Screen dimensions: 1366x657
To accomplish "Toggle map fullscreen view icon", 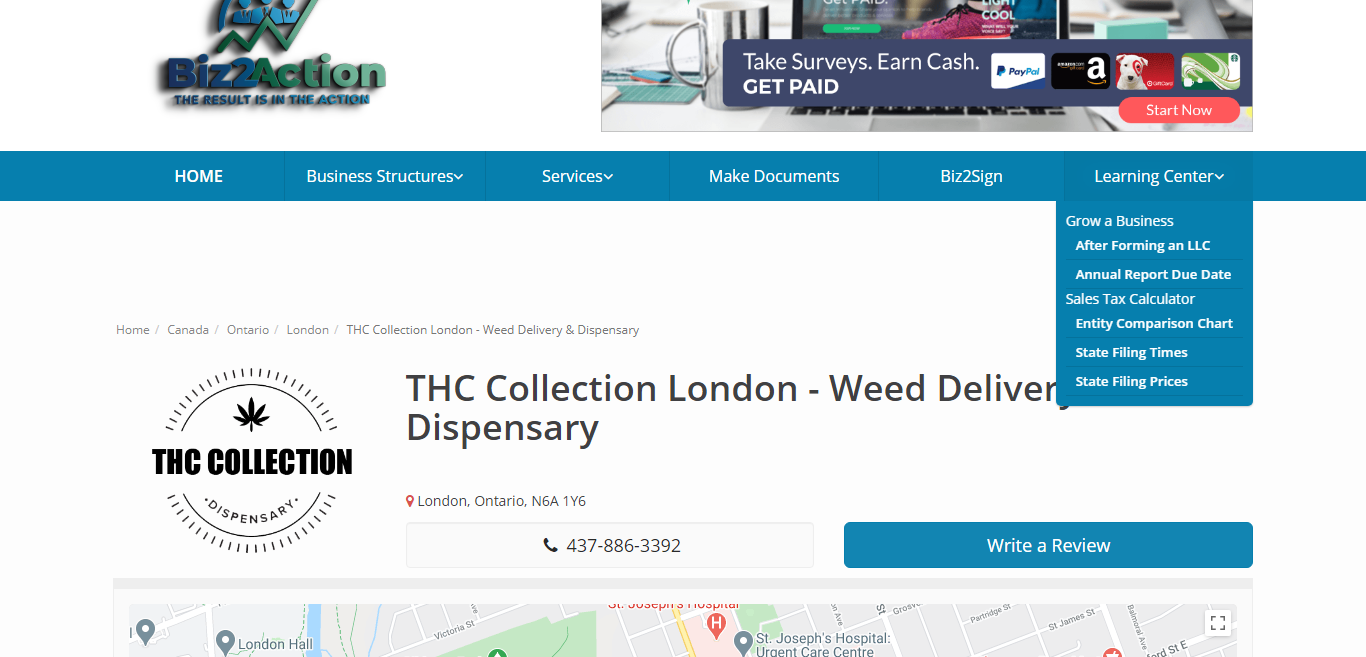I will coord(1218,623).
